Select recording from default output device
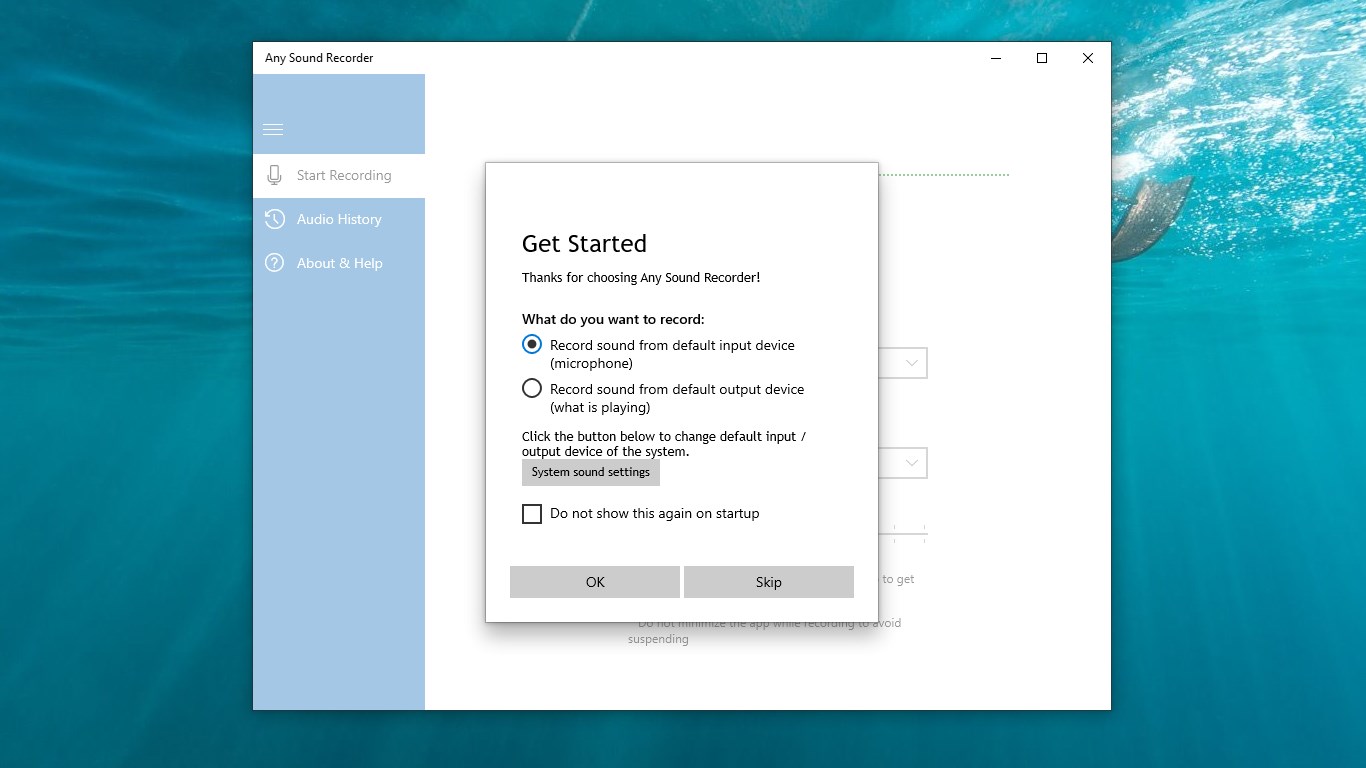 coord(531,388)
